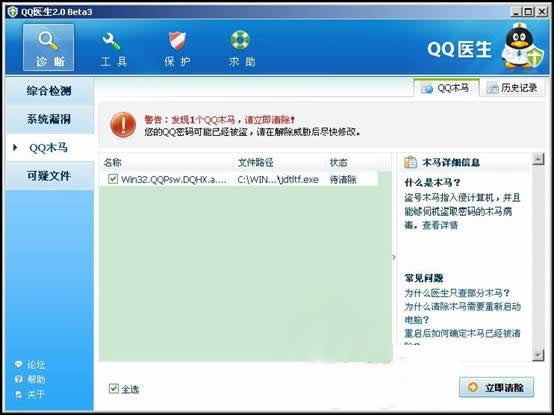The width and height of the screenshot is (554, 415).
Task: Click the Win32.QQPsw.DQHX.a trojan name
Action: (x=174, y=179)
